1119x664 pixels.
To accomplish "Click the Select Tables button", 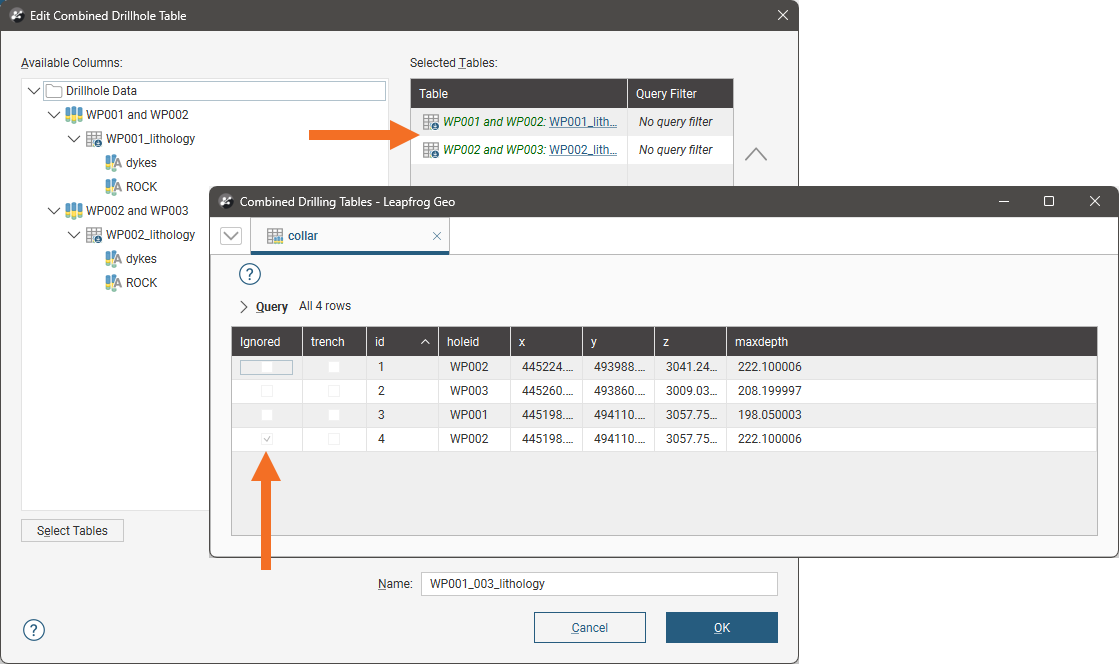I will 72,530.
